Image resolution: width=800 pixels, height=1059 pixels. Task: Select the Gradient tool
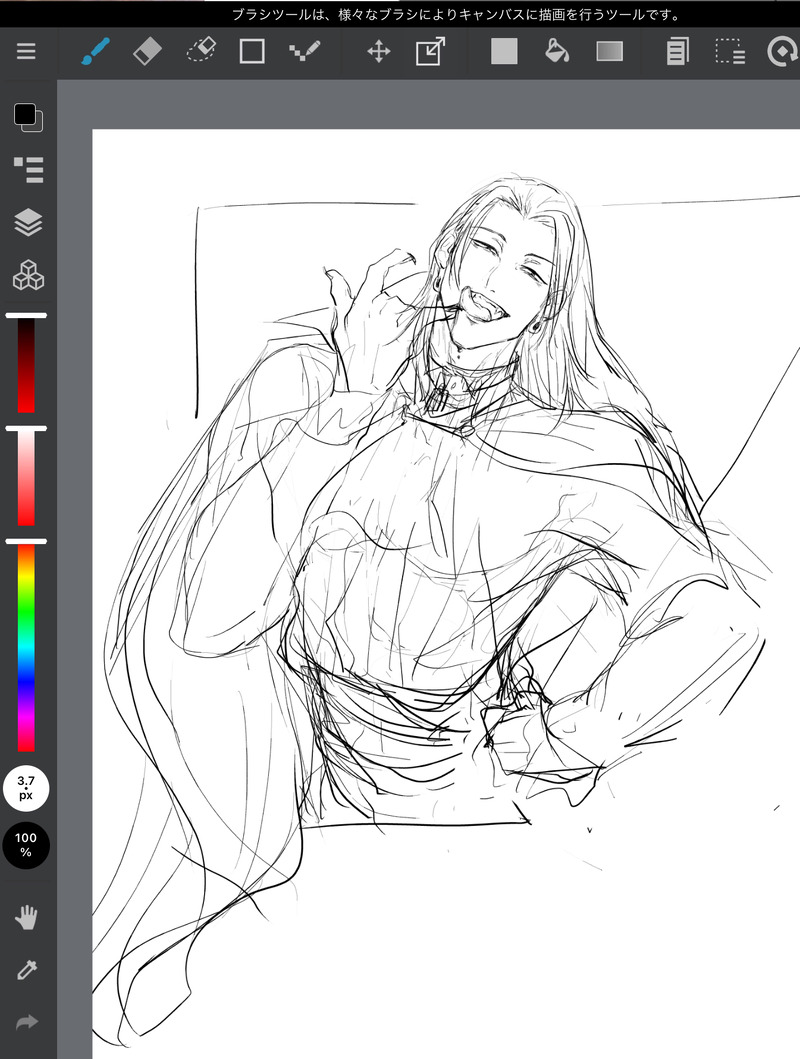click(x=610, y=51)
